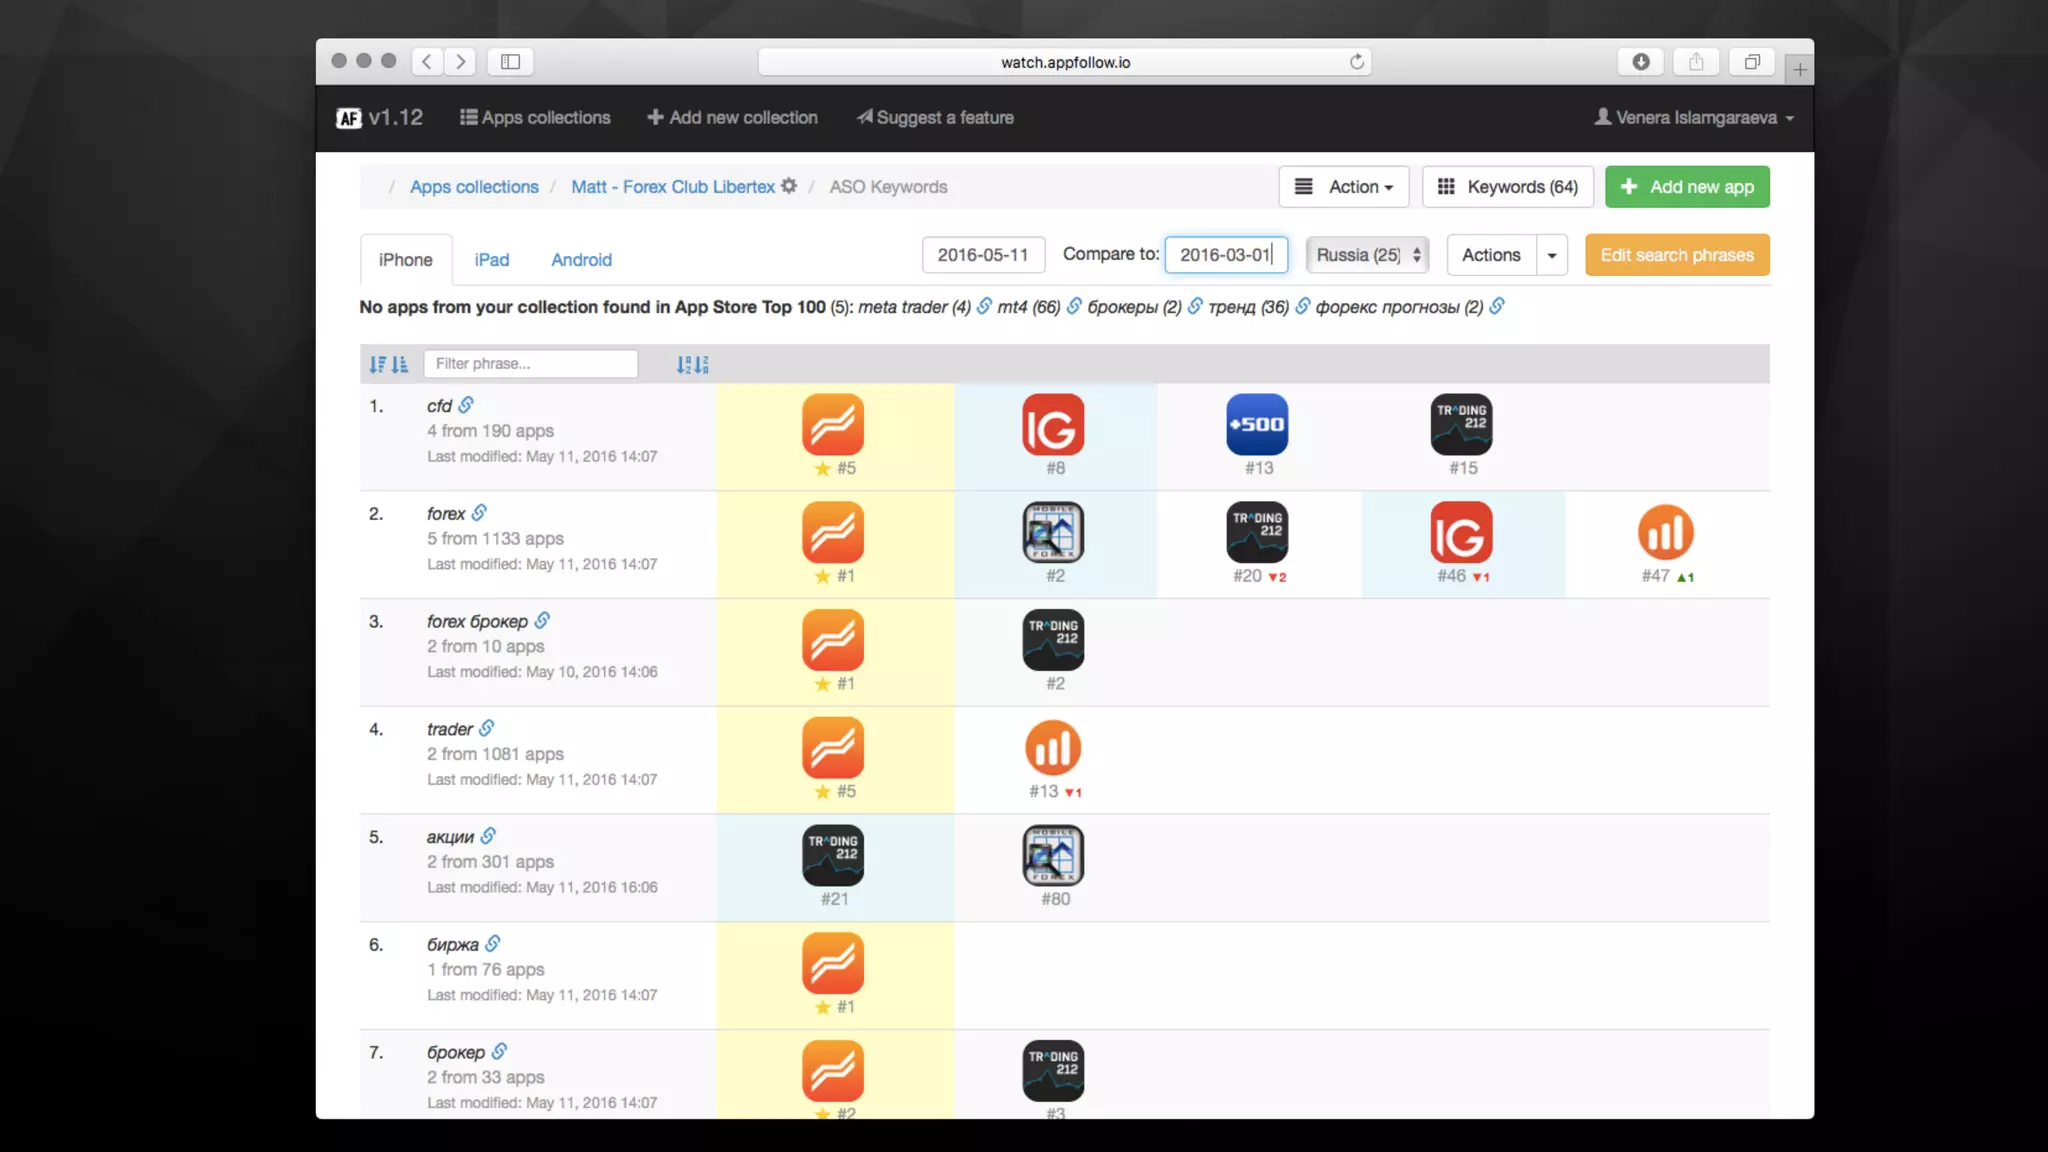Screen dimensions: 2048x1152
Task: Toggle the Safari sidebar button
Action: (510, 62)
